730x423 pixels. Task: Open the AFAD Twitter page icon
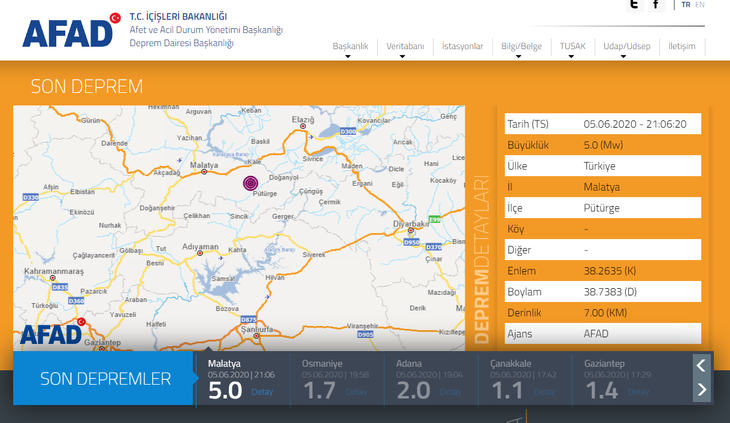tap(633, 5)
